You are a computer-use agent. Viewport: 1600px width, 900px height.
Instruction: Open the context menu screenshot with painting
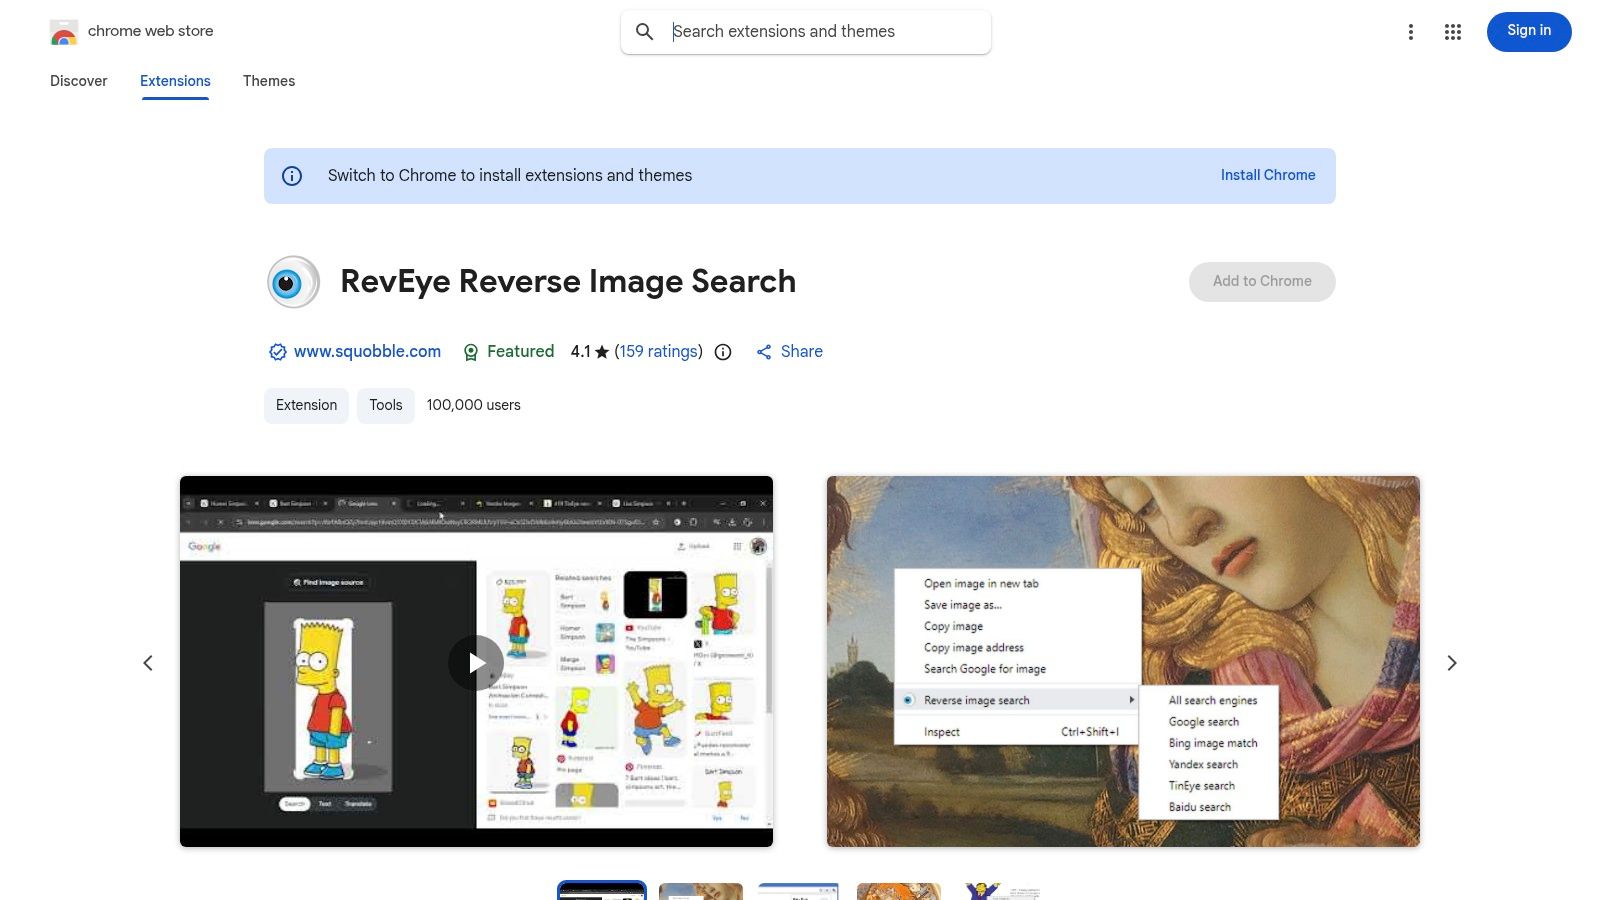pos(1123,662)
